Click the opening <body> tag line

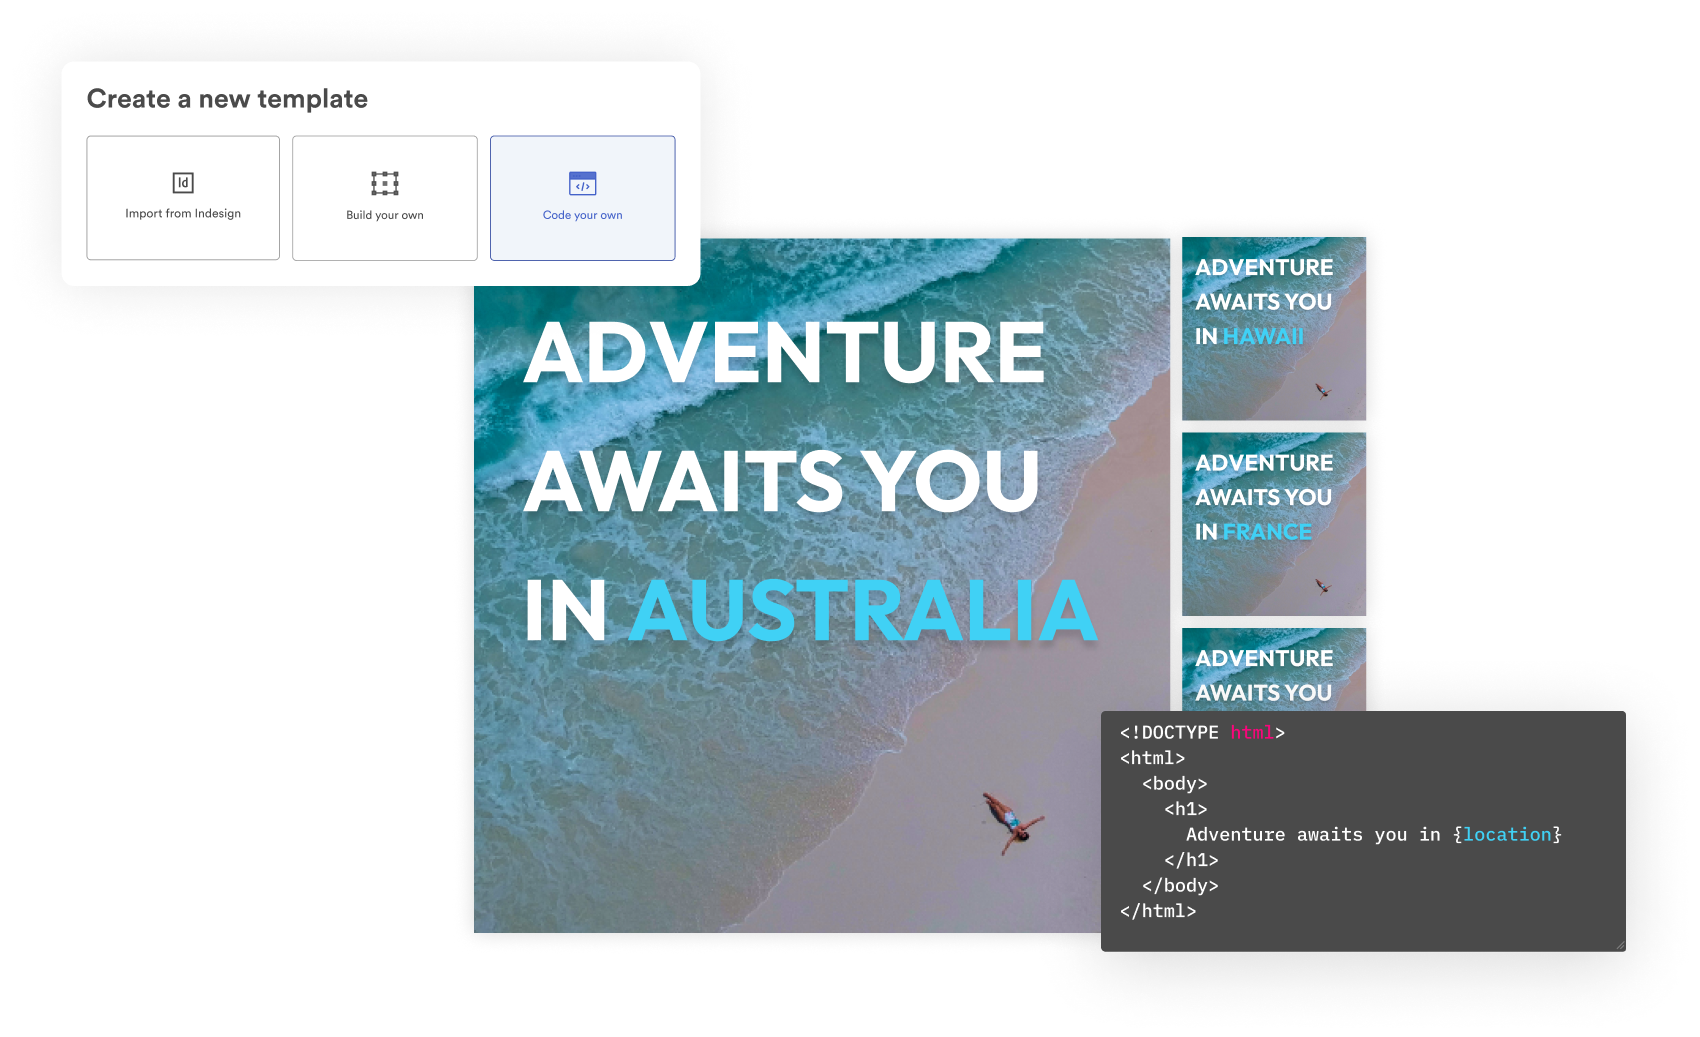pyautogui.click(x=1175, y=784)
